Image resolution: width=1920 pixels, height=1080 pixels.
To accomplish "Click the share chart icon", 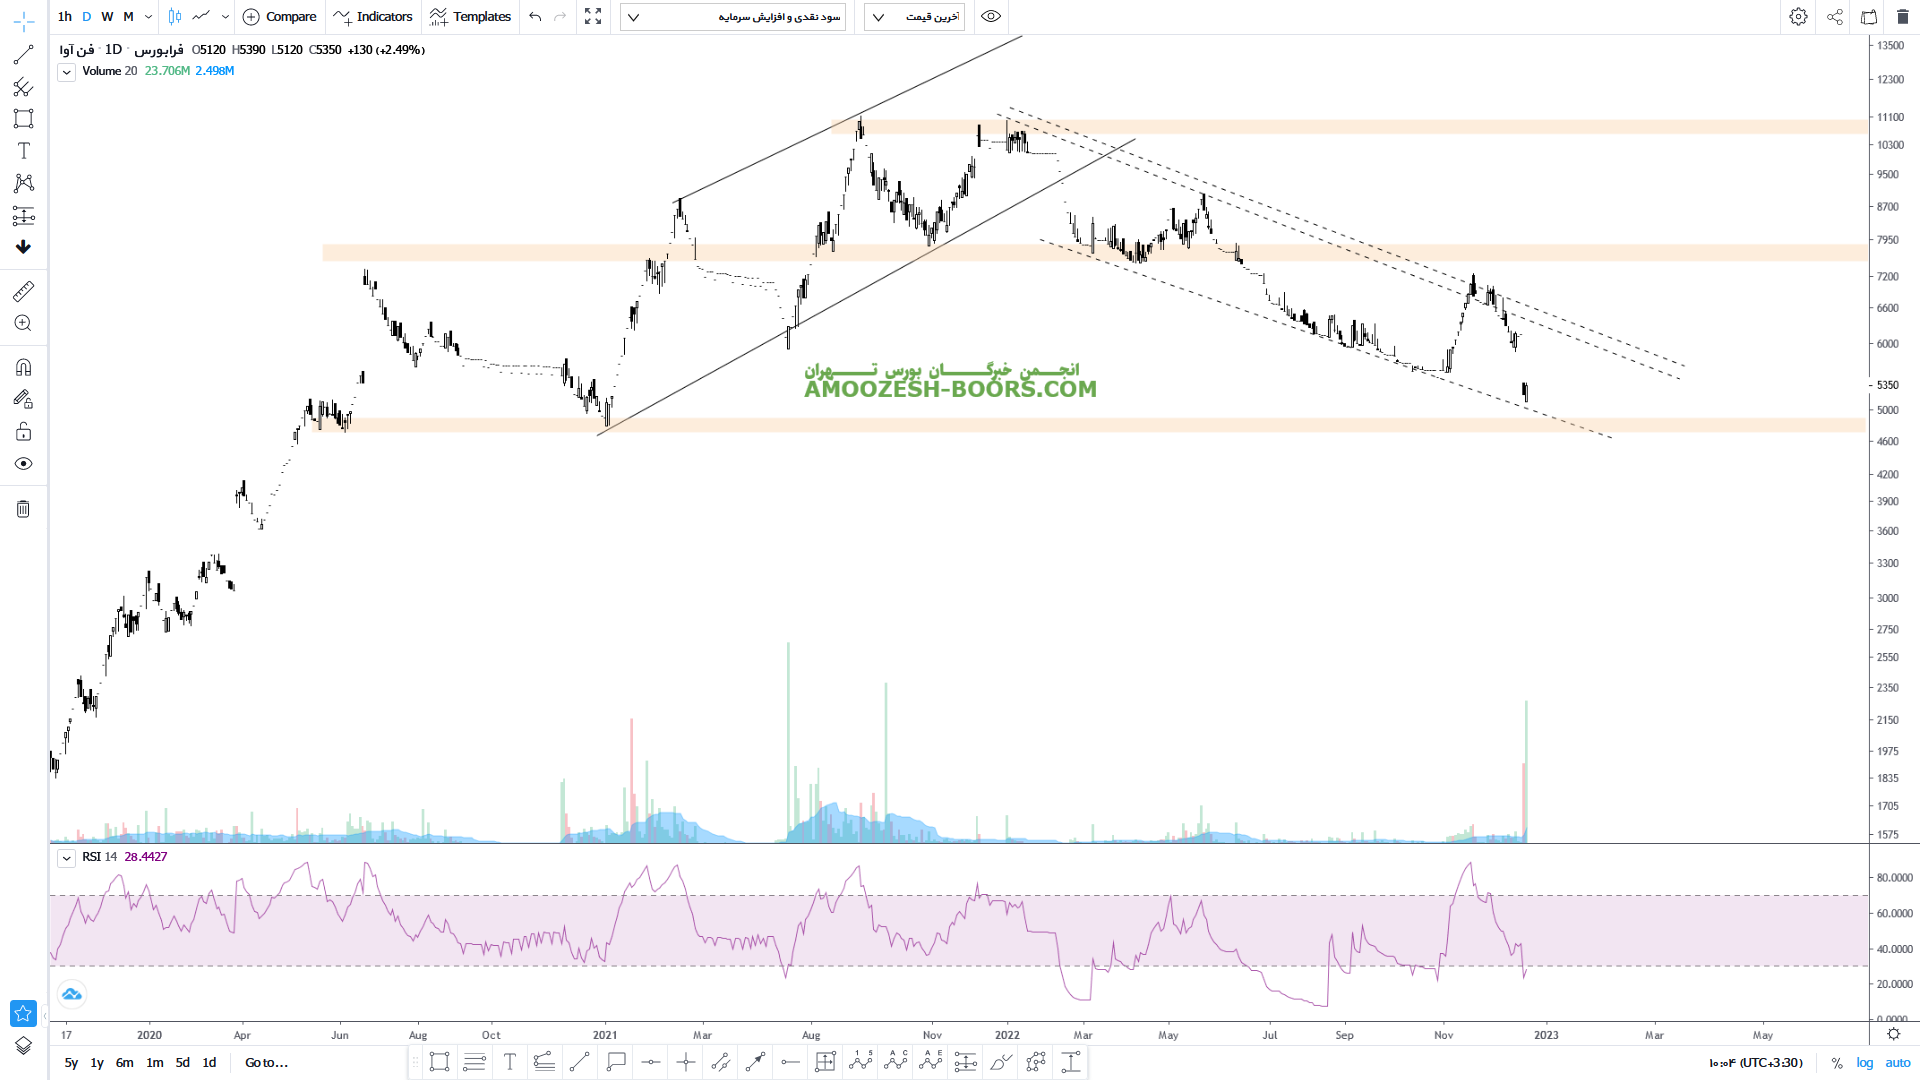I will [1835, 17].
